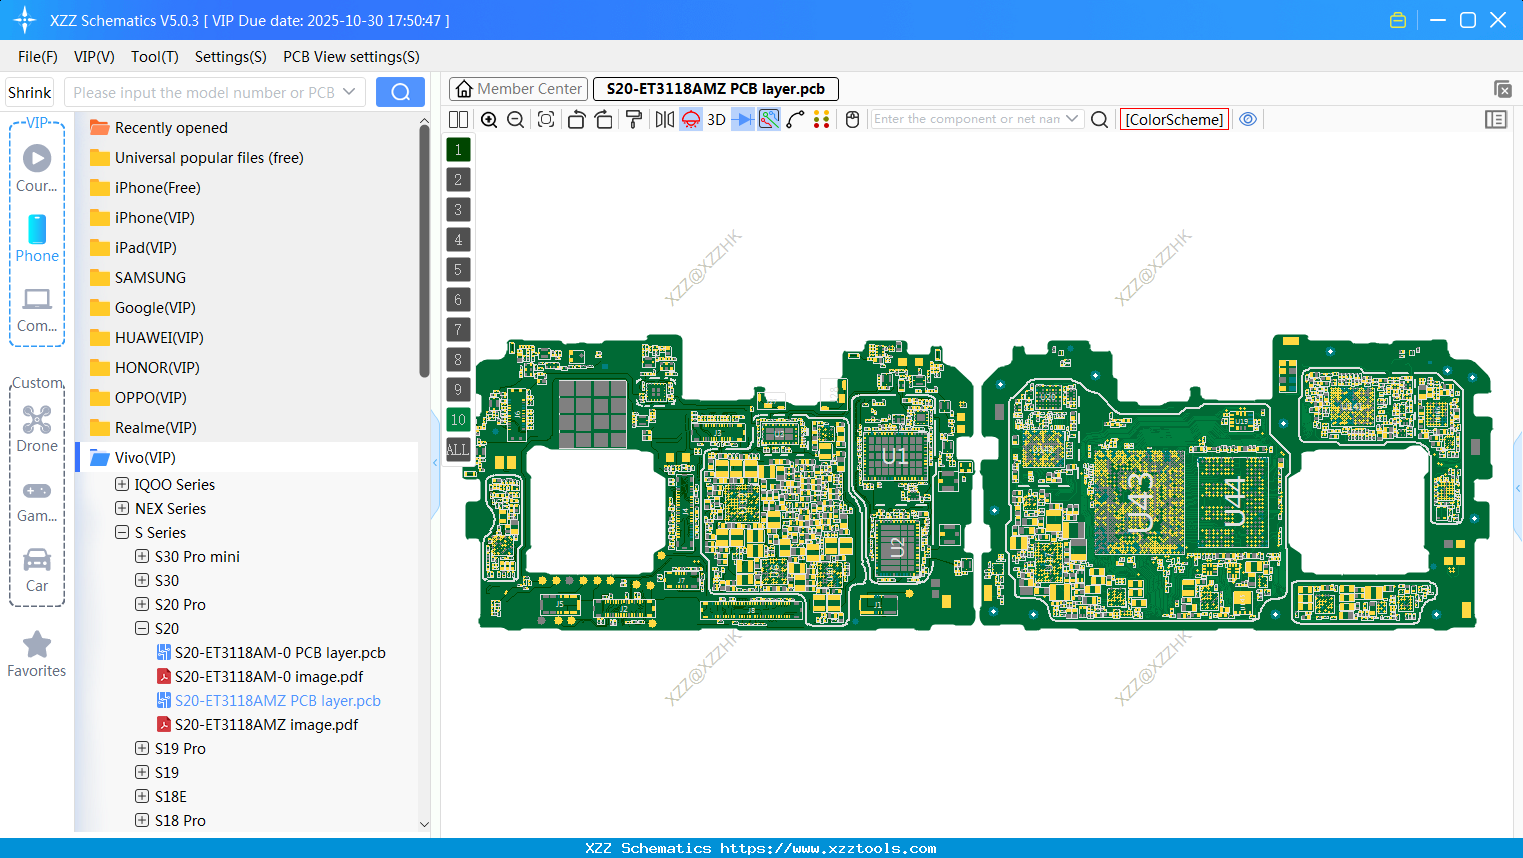Screen dimensions: 1523x858
Task: Select the format painter brush icon
Action: [x=634, y=120]
